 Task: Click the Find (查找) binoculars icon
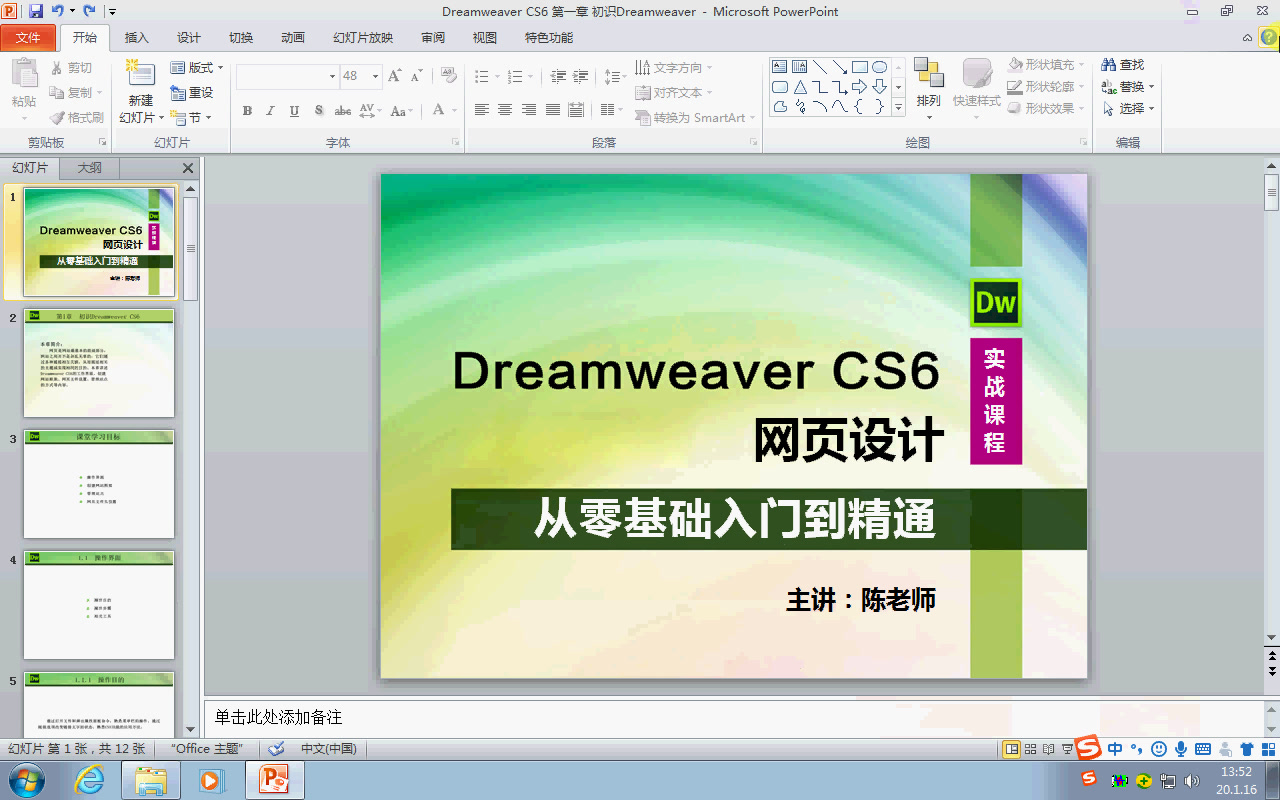(1108, 65)
